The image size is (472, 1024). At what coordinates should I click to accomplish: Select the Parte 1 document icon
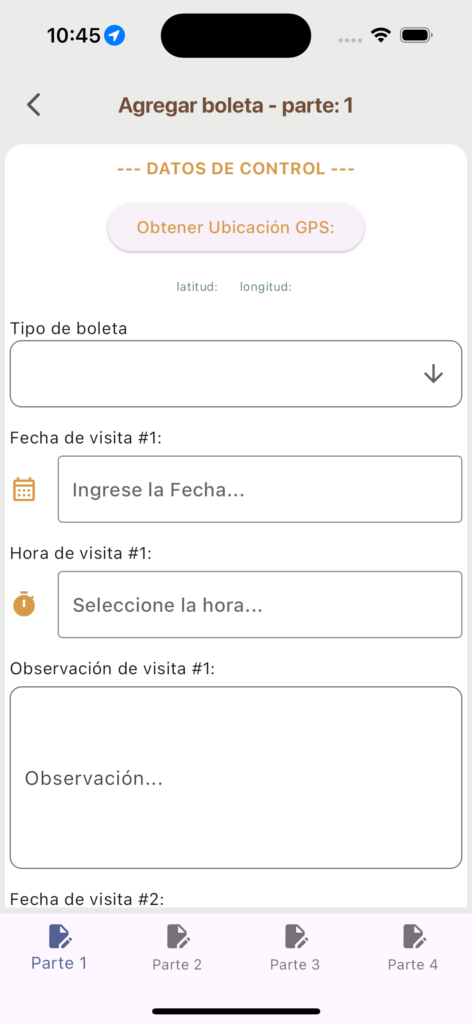coord(60,936)
